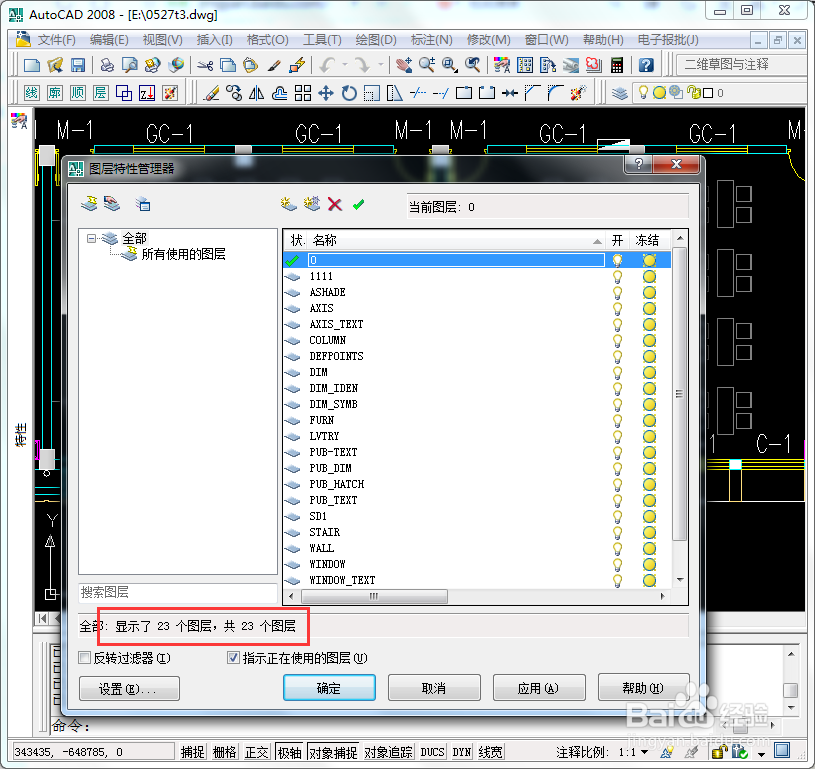Freeze the STAIR layer
Viewport: 815px width, 769px height.
pyautogui.click(x=649, y=532)
